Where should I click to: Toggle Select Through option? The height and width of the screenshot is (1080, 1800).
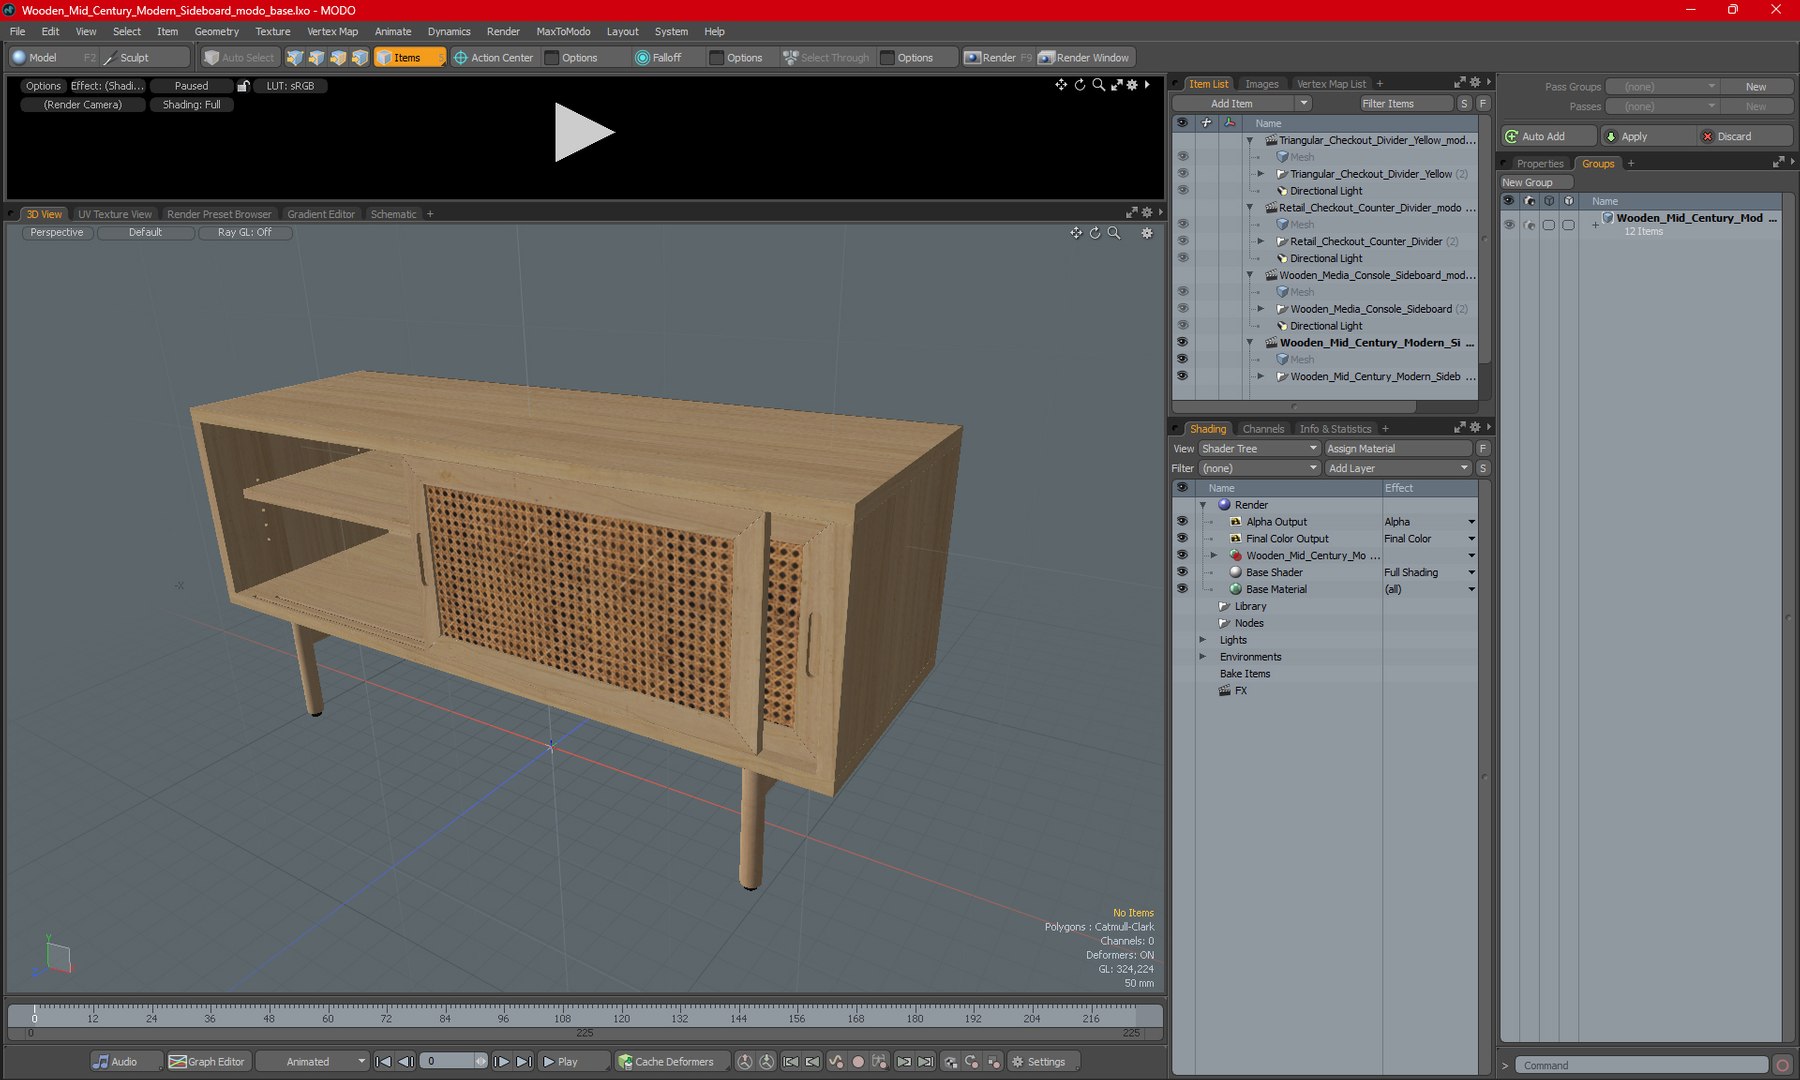tap(826, 58)
